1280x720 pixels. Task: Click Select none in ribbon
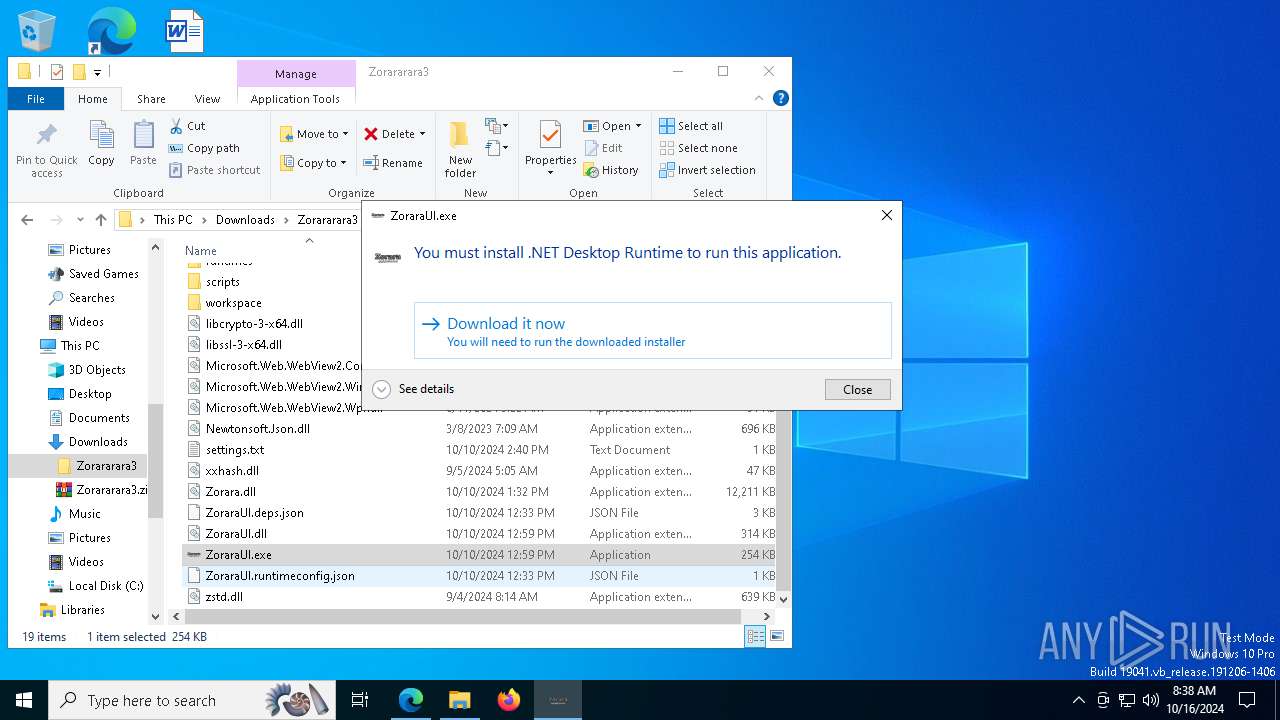tap(699, 148)
